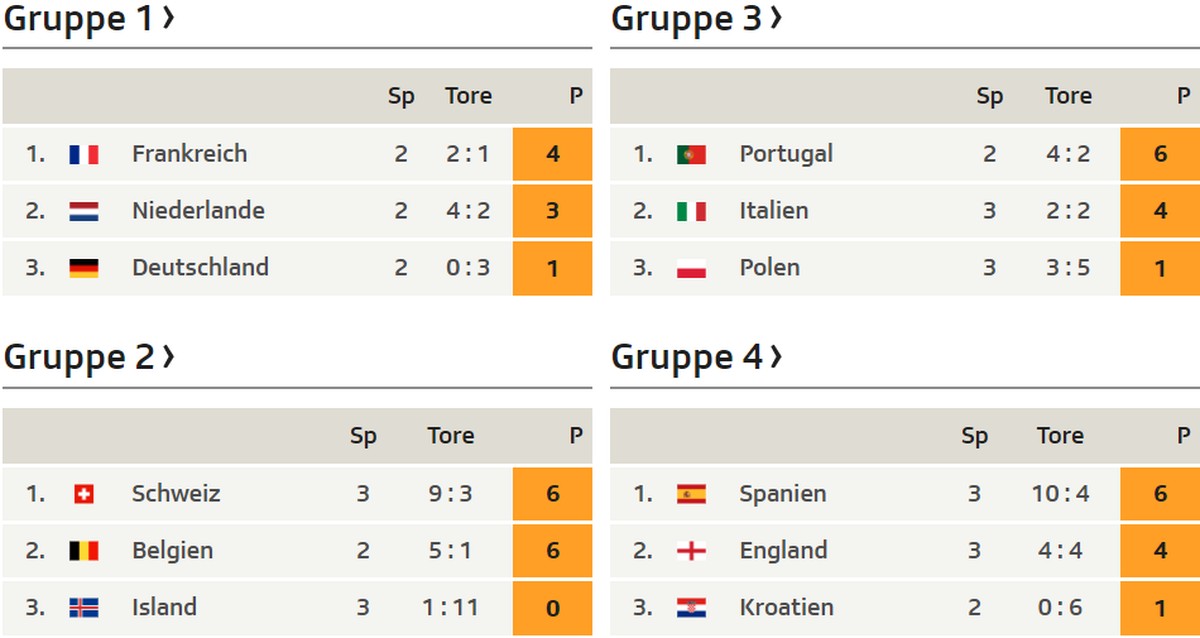Screen dimensions: 1200x638
Task: Click Island's orange points cell showing 0
Action: click(552, 608)
